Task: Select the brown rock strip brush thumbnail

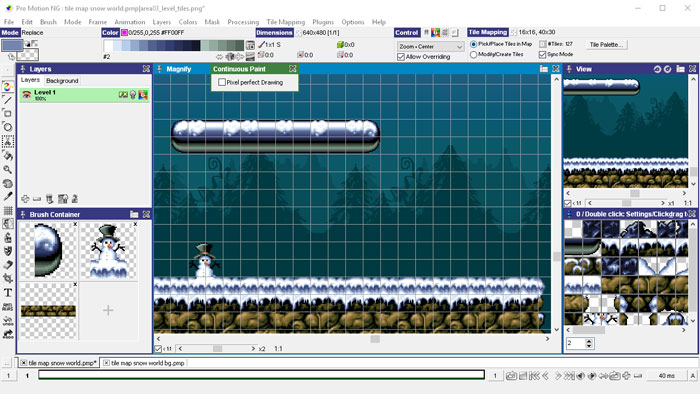Action: click(x=49, y=310)
